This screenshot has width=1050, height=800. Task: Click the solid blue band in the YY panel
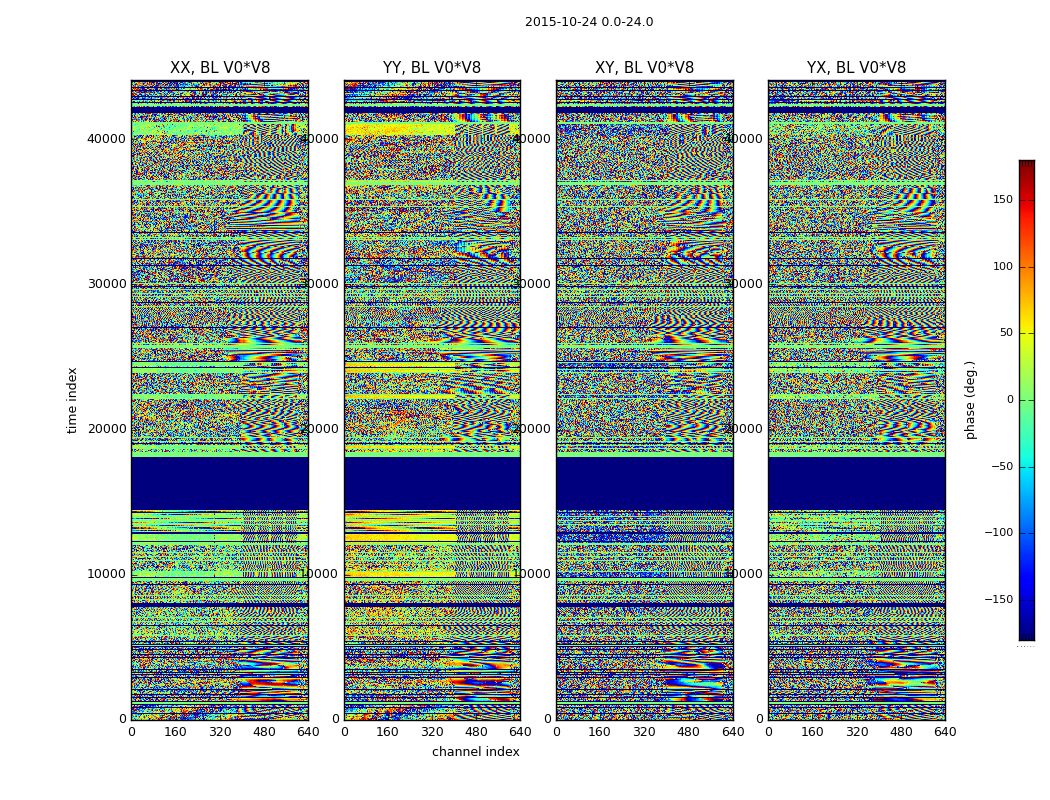pos(432,484)
